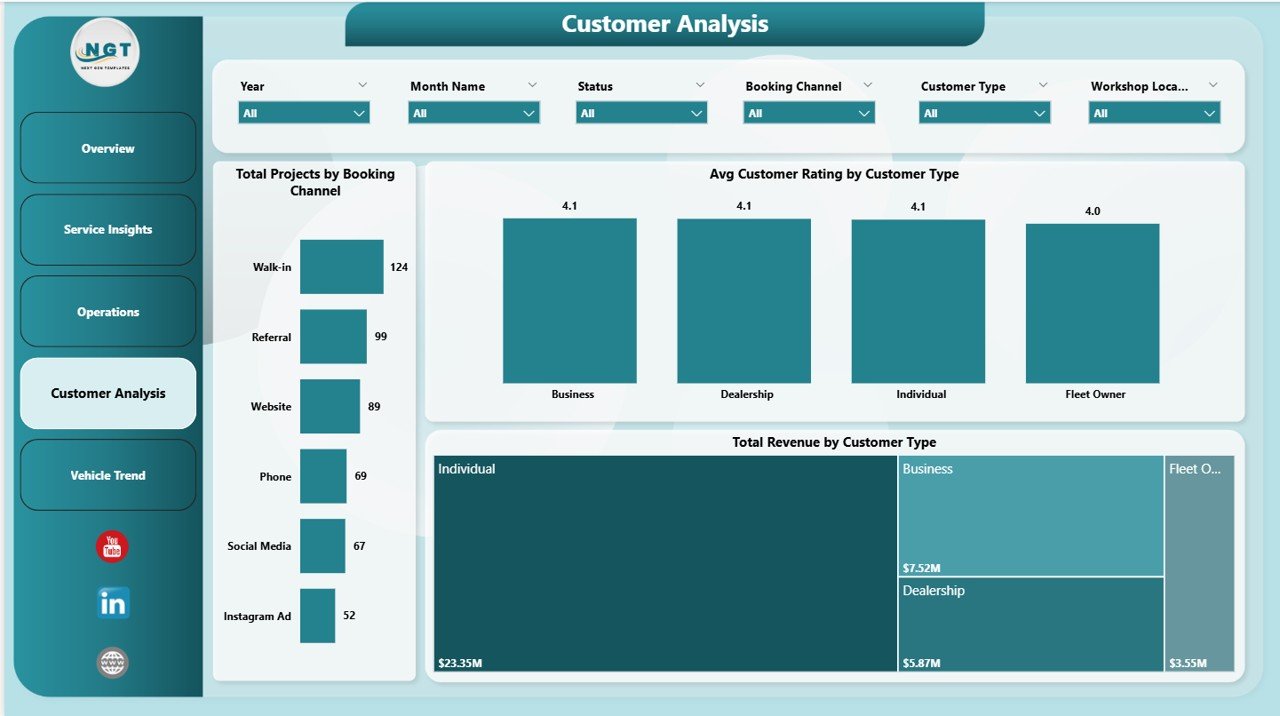Open the Workshop Location slicer dropdown
This screenshot has width=1280, height=716.
(1155, 113)
